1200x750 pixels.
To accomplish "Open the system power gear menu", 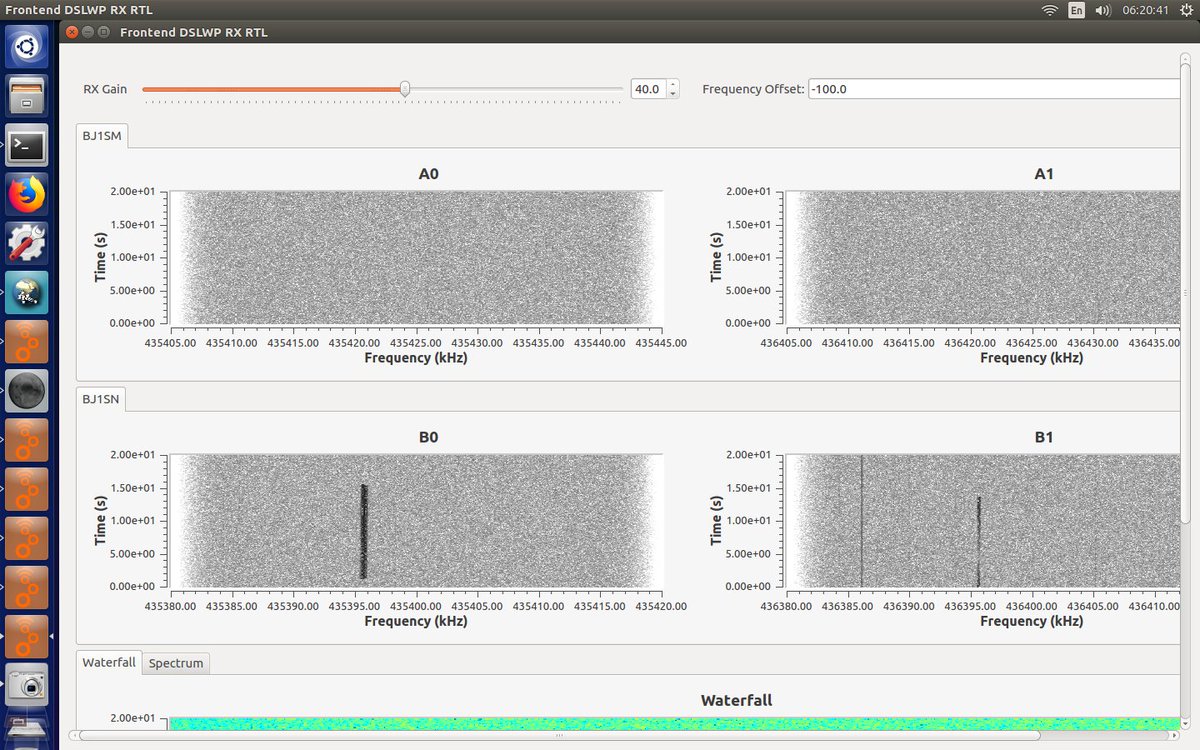I will [x=1184, y=10].
